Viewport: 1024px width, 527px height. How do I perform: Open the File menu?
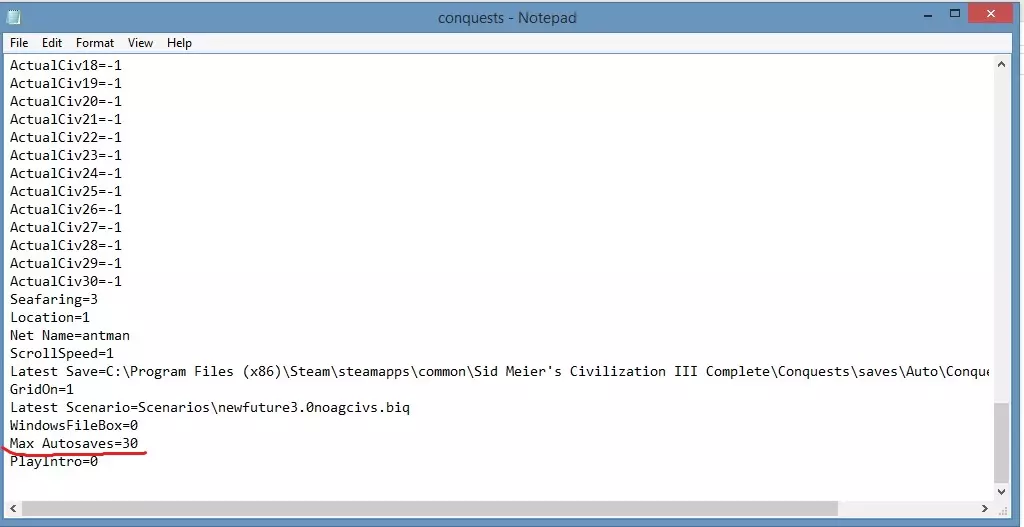click(x=19, y=43)
